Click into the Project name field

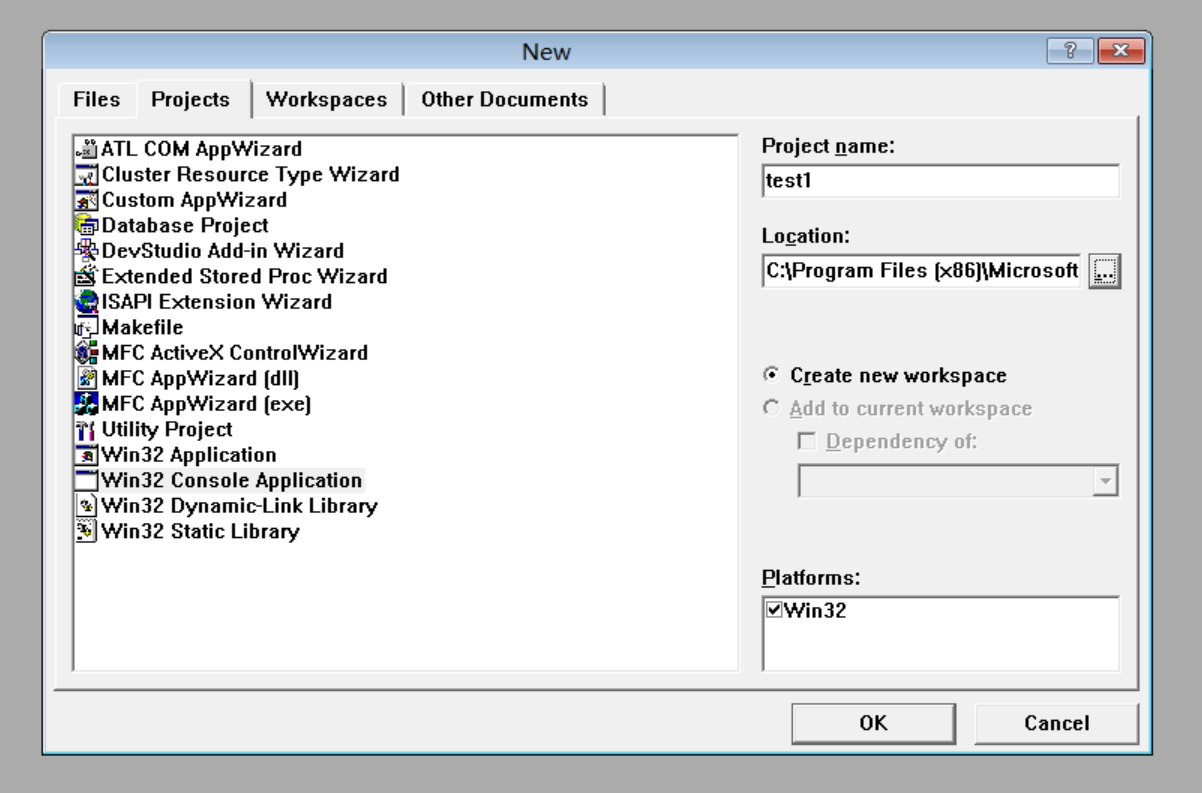[x=939, y=183]
